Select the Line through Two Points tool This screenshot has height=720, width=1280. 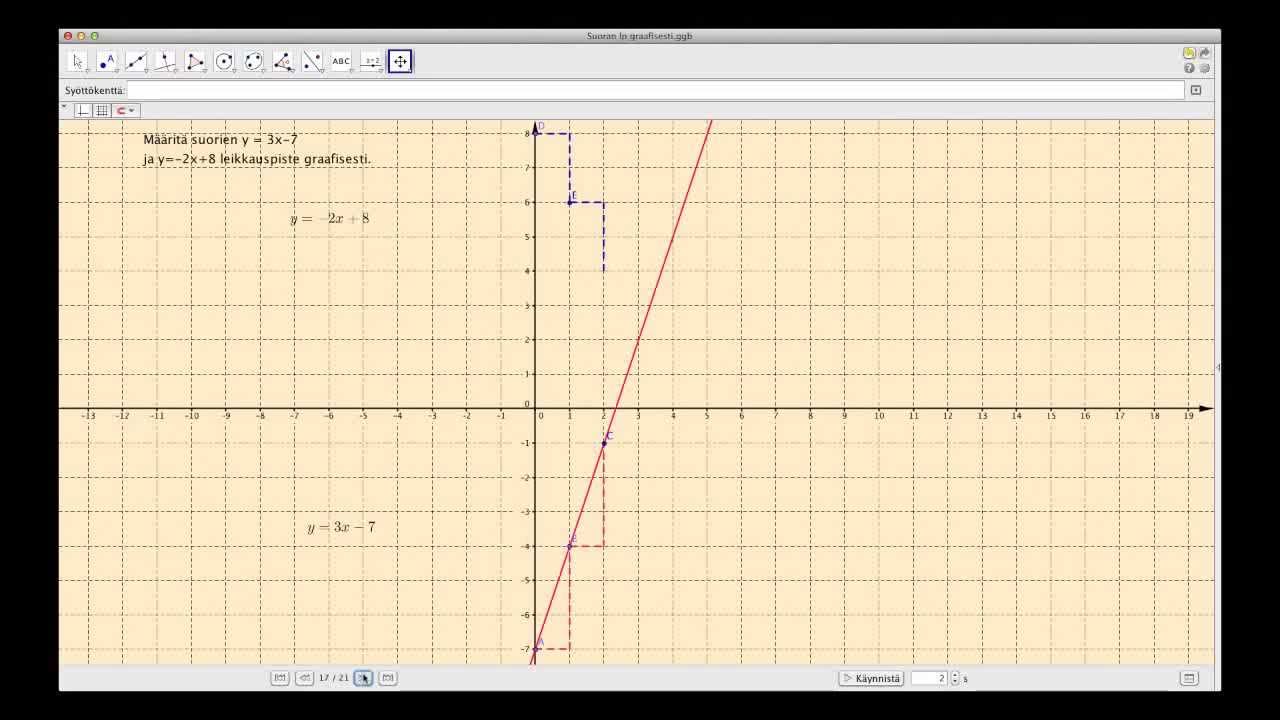coord(136,62)
